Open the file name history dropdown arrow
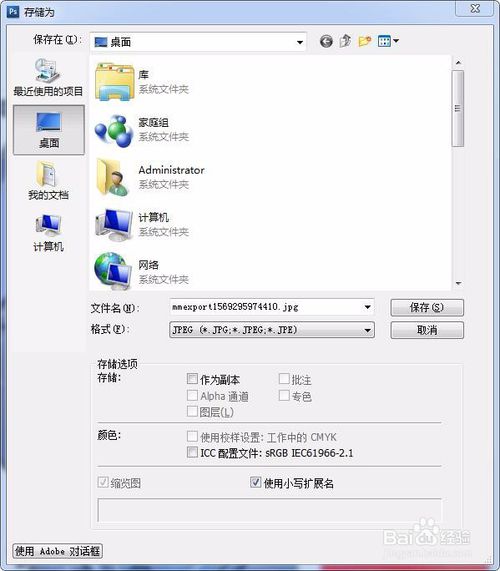500x571 pixels. pyautogui.click(x=367, y=307)
